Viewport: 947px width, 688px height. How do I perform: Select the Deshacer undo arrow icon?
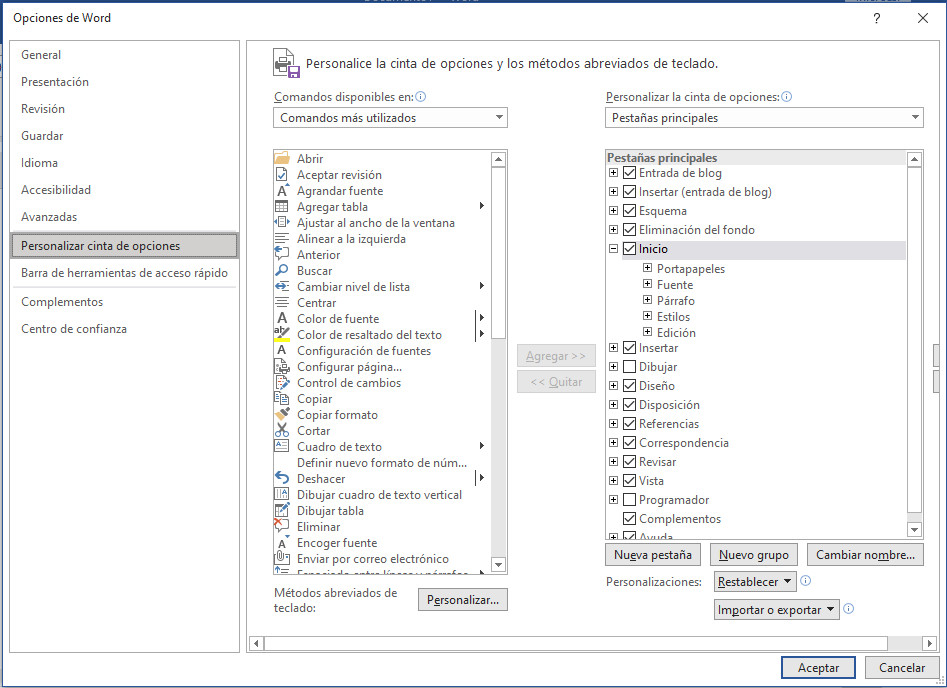pos(282,478)
